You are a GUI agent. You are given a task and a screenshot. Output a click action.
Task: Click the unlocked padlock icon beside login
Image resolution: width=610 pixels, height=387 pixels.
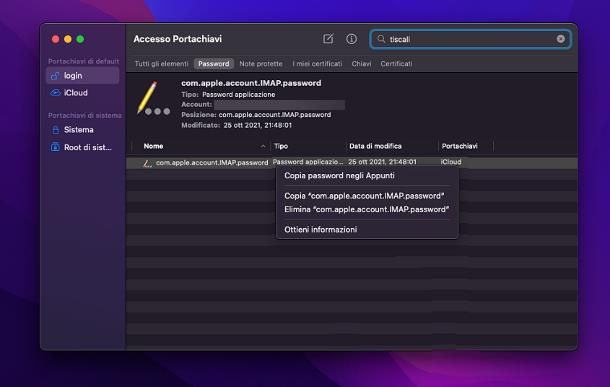point(55,76)
